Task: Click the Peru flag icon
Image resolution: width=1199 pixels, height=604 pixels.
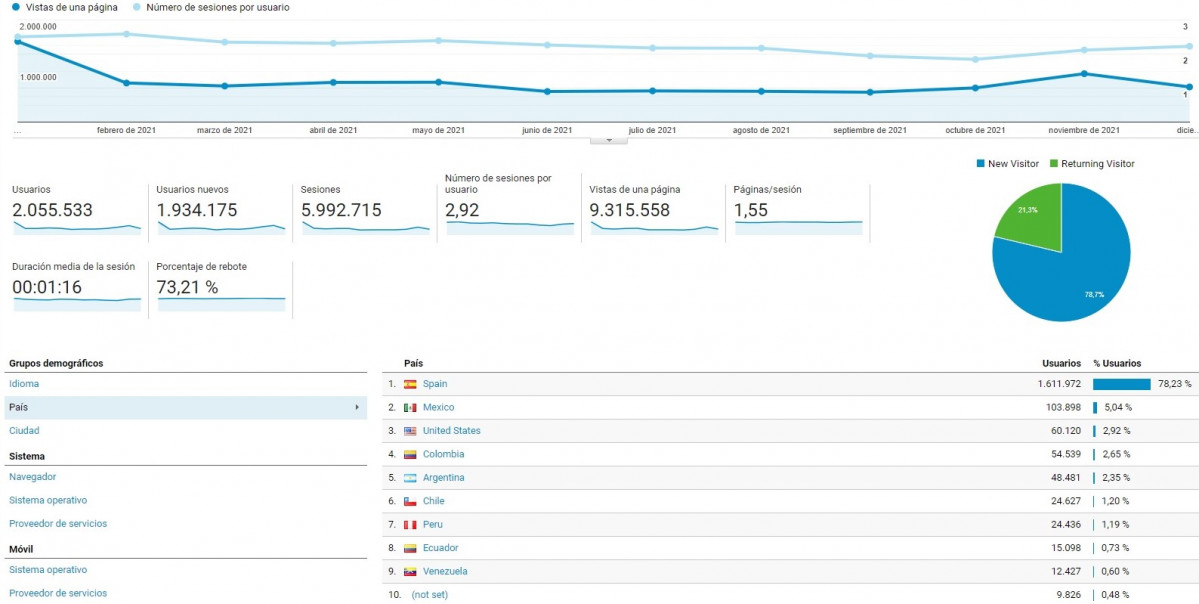Action: click(x=410, y=525)
